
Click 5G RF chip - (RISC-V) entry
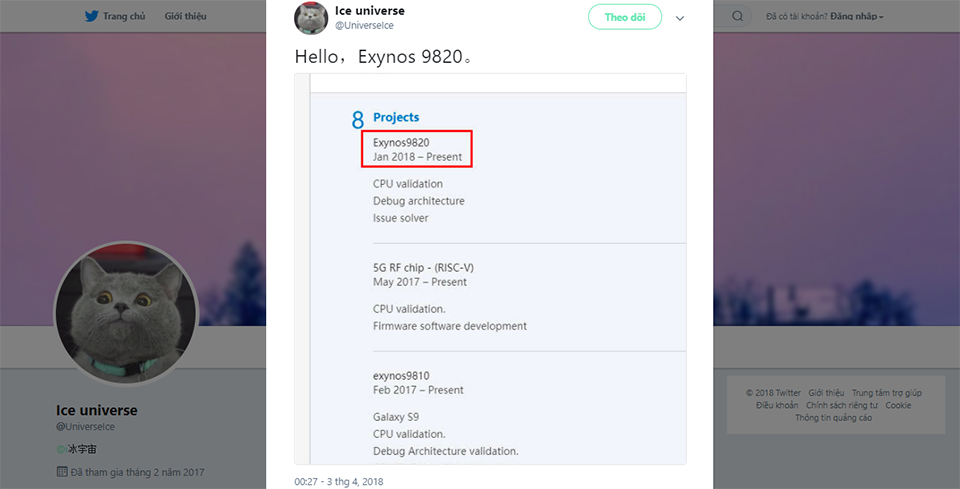(423, 267)
